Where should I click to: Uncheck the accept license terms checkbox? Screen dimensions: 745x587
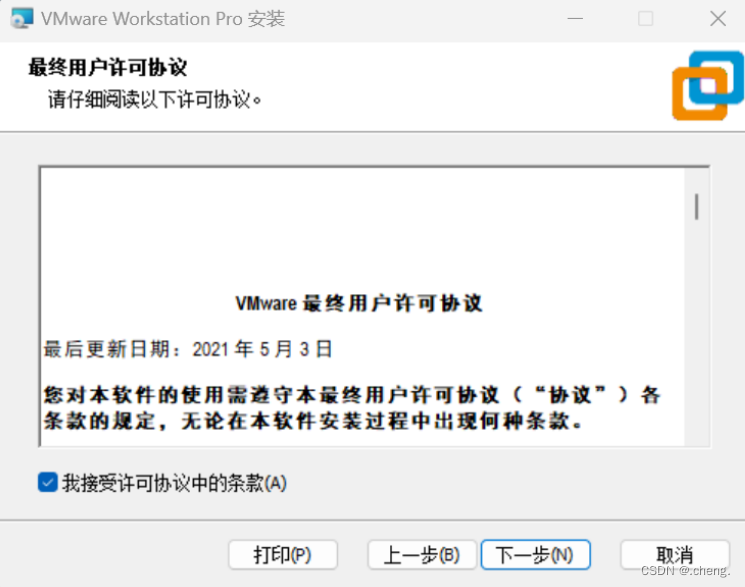click(48, 482)
